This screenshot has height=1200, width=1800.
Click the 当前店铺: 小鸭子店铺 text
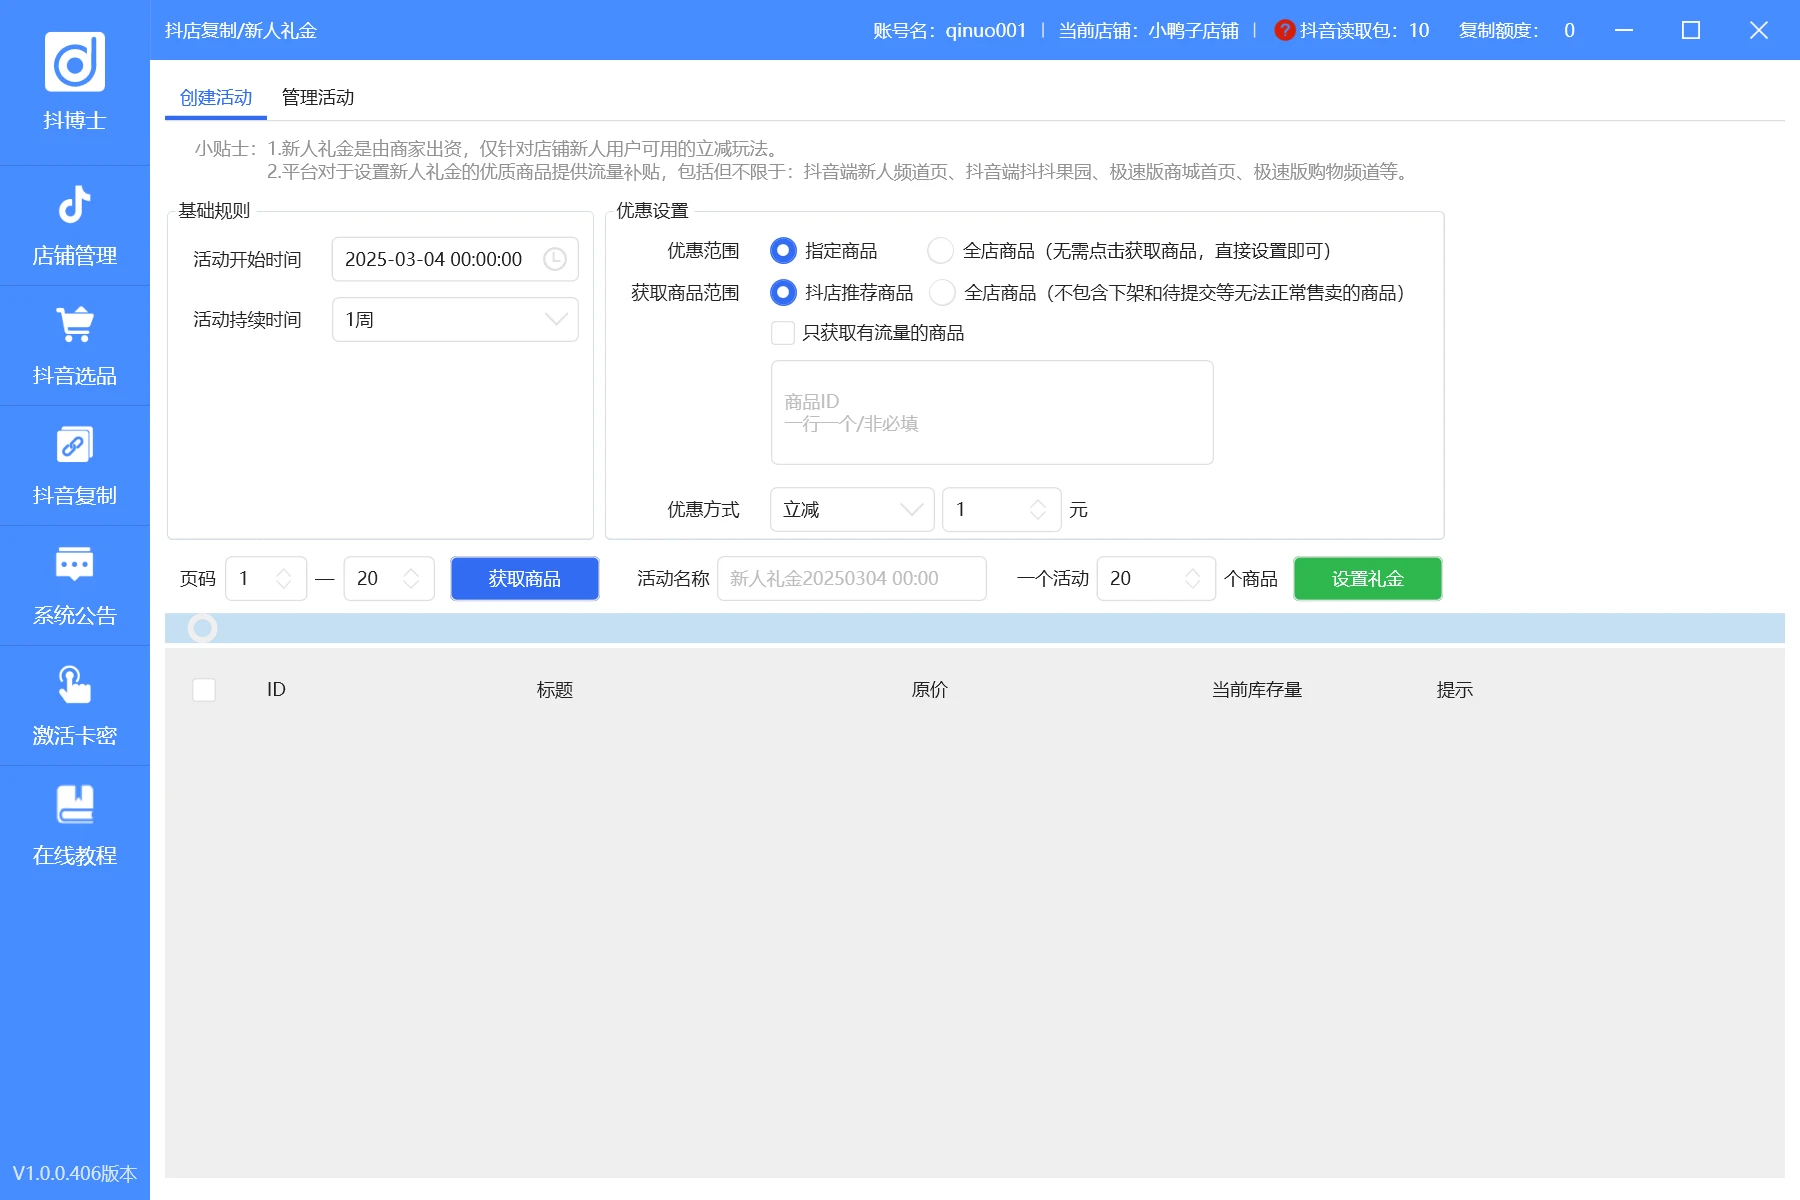pyautogui.click(x=1149, y=30)
